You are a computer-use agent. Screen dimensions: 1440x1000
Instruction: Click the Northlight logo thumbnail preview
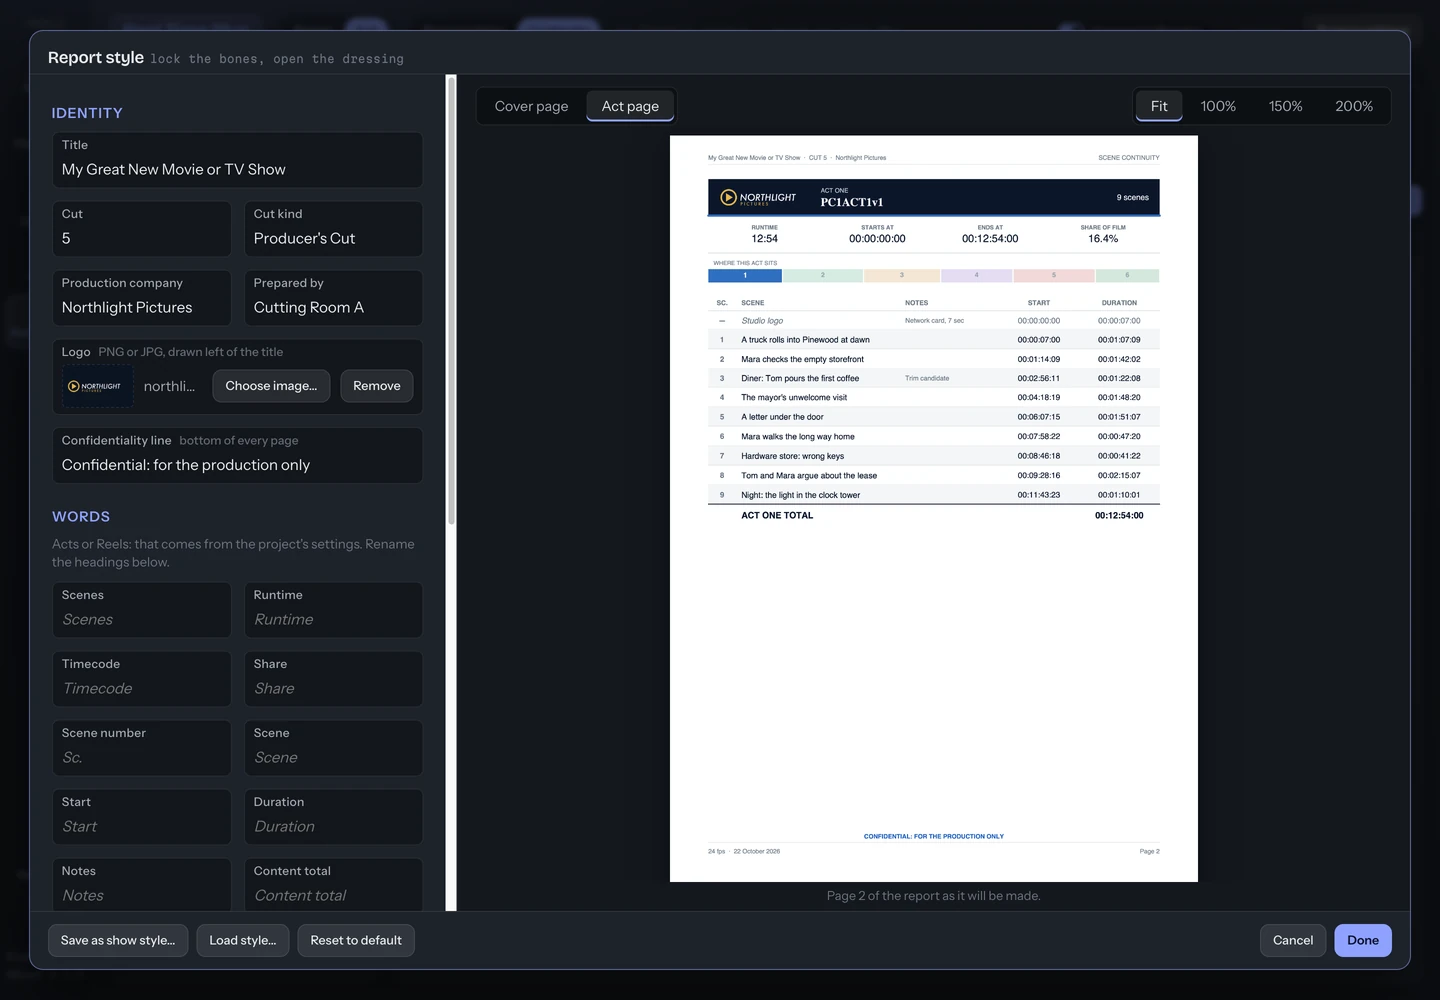[98, 386]
